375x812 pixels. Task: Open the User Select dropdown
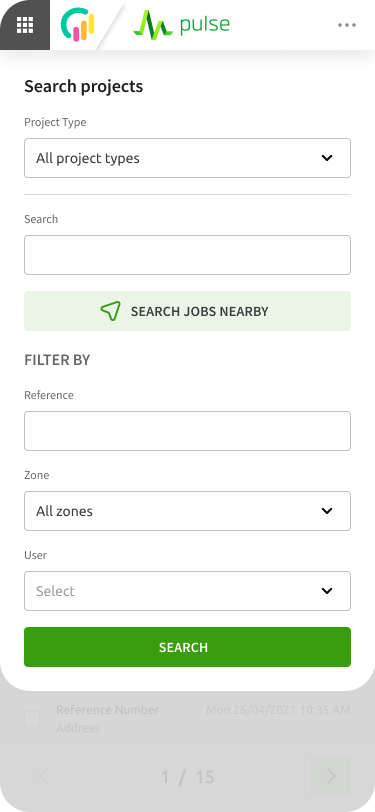point(188,591)
